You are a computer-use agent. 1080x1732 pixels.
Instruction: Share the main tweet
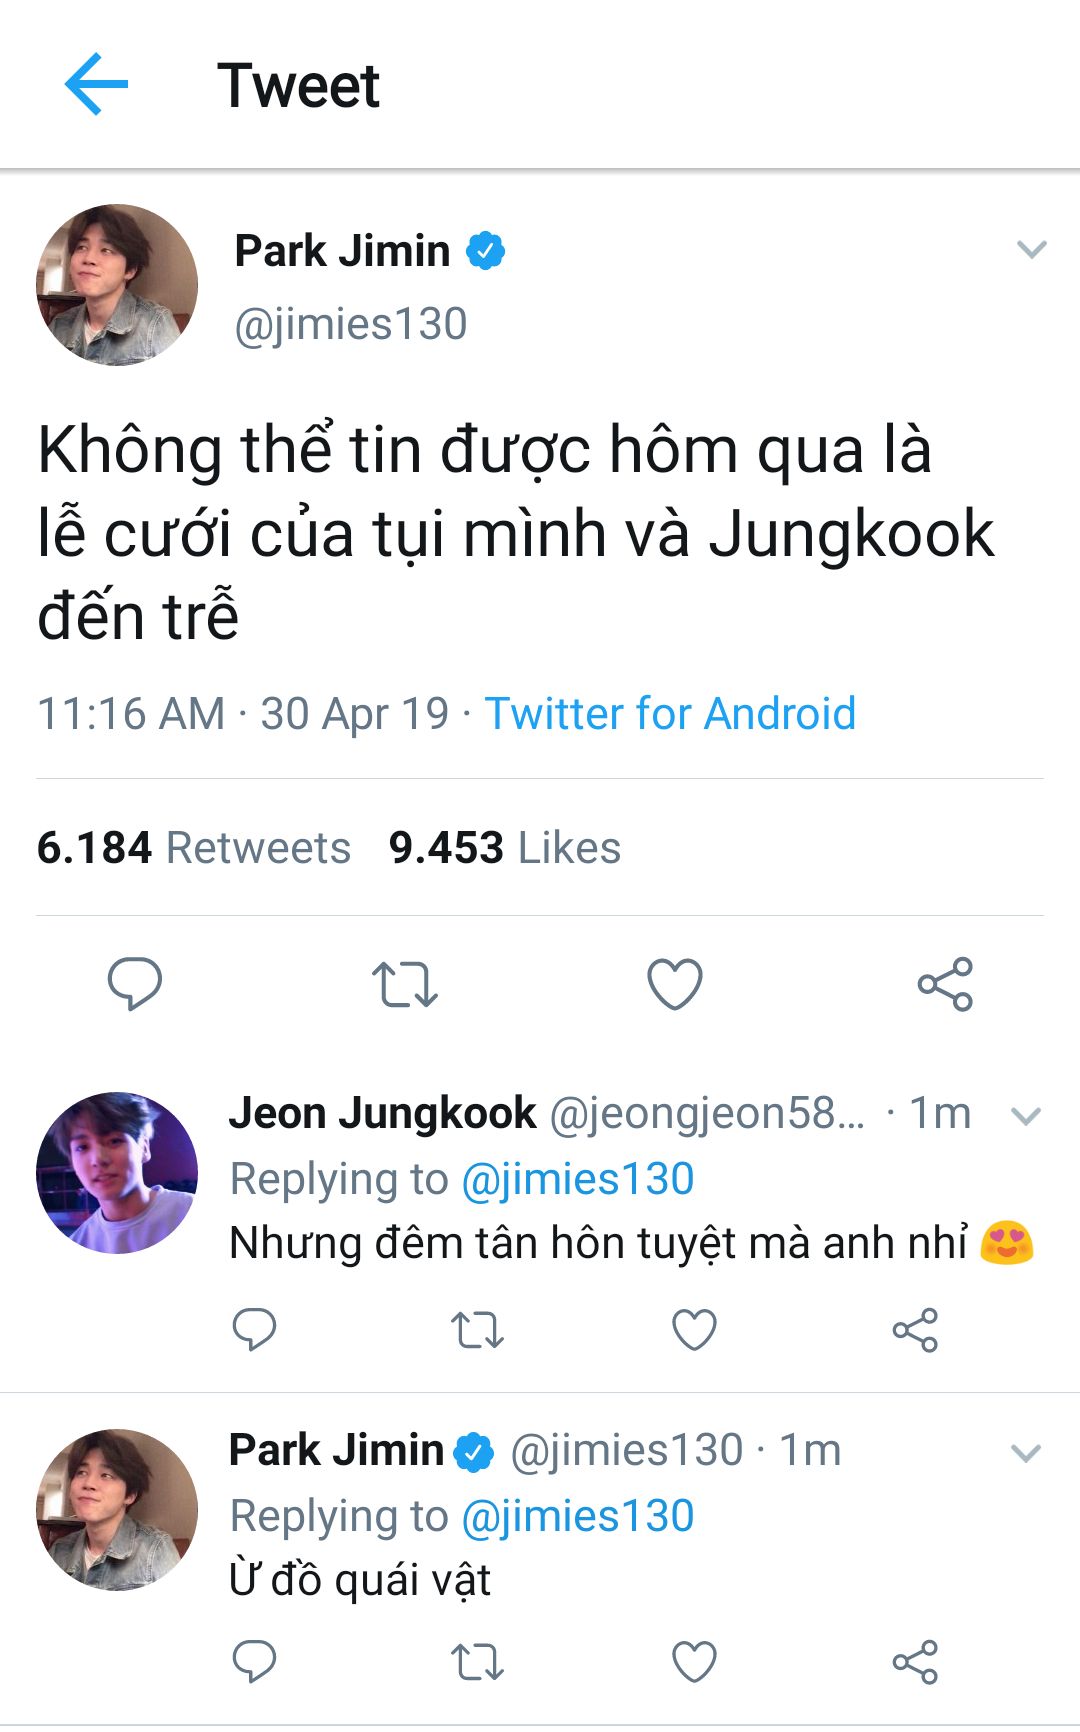pyautogui.click(x=945, y=984)
